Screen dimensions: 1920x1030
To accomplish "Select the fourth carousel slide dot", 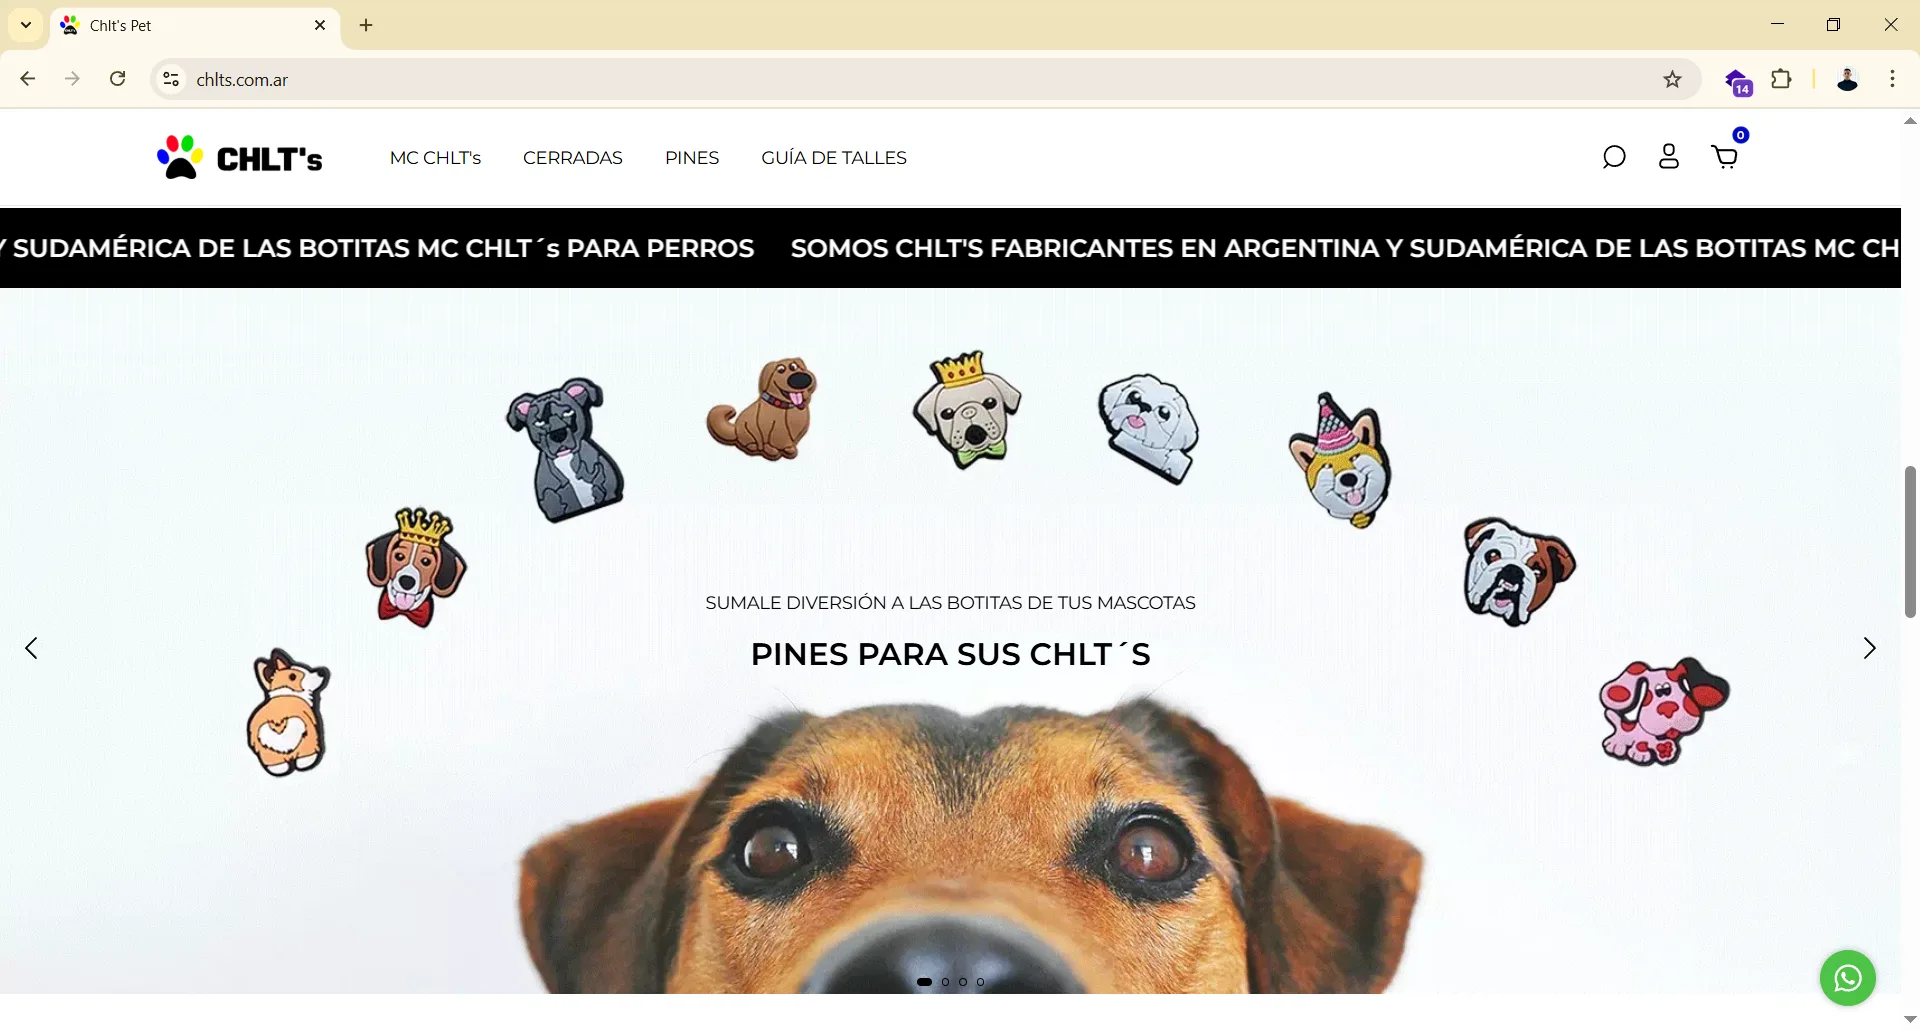I will pos(980,982).
